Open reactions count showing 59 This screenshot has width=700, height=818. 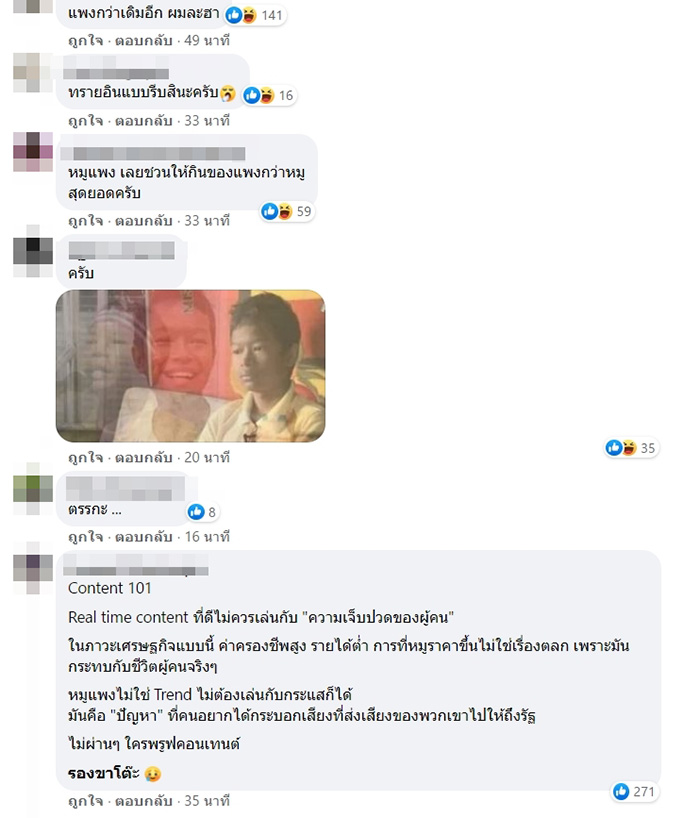(287, 211)
